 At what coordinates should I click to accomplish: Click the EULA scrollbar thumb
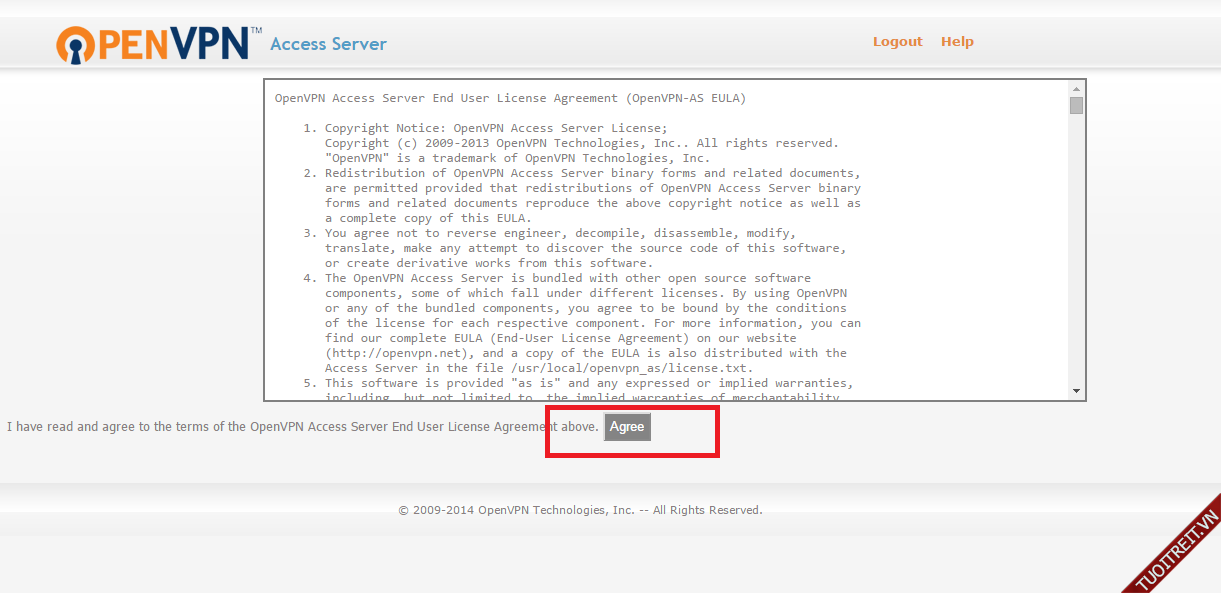pos(1076,106)
